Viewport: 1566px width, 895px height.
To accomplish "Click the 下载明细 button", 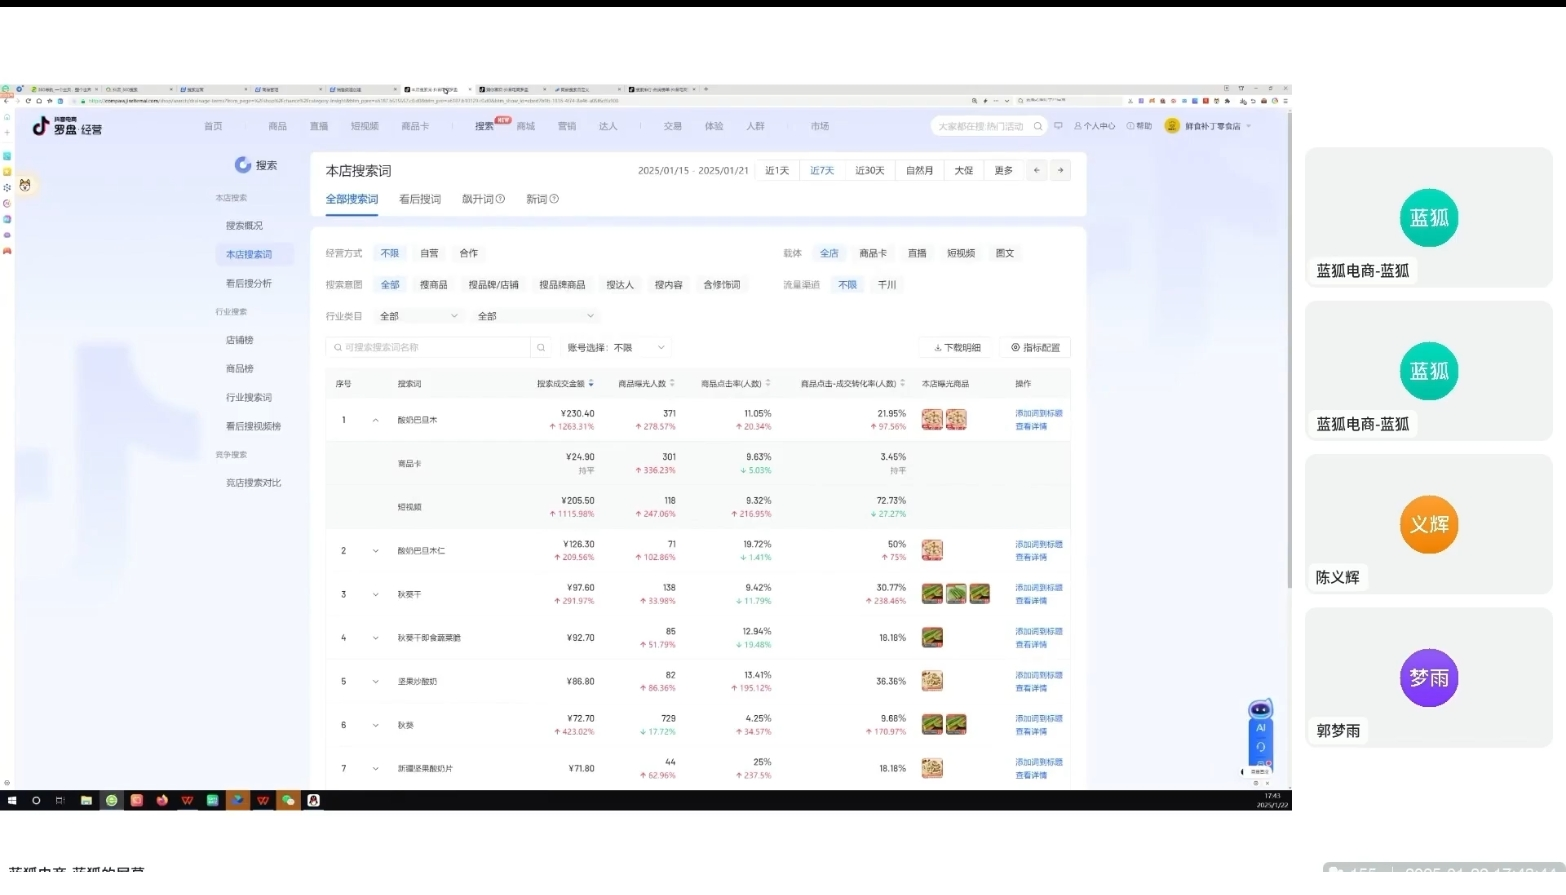I will coord(957,348).
